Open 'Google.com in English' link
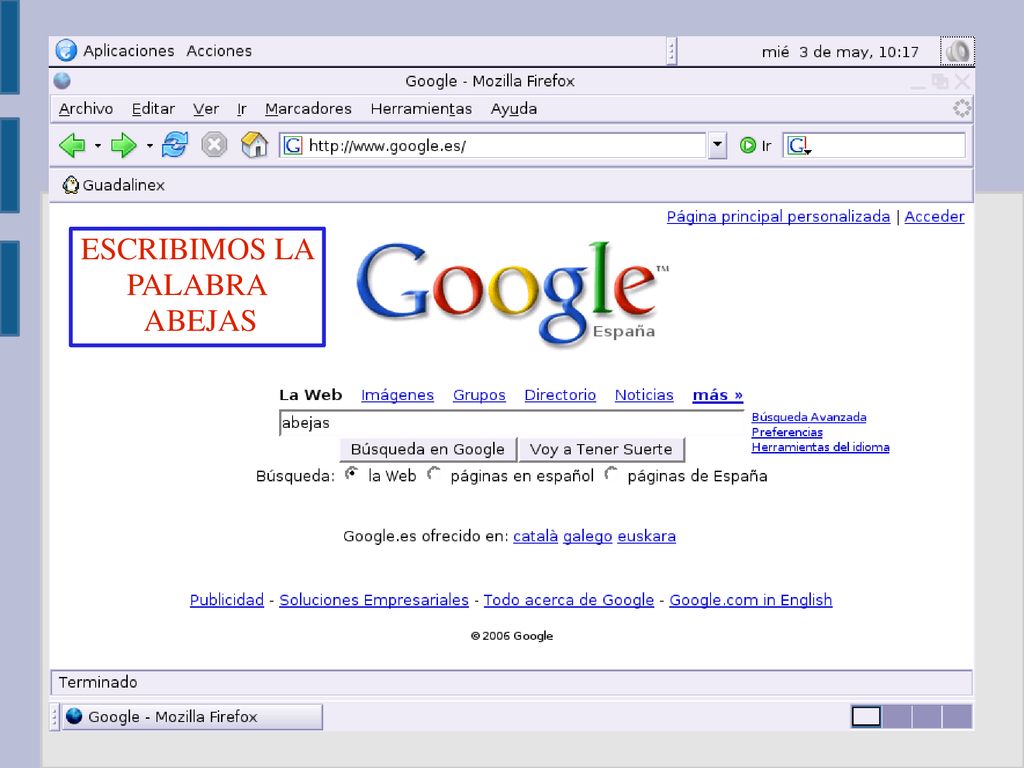 pyautogui.click(x=750, y=600)
